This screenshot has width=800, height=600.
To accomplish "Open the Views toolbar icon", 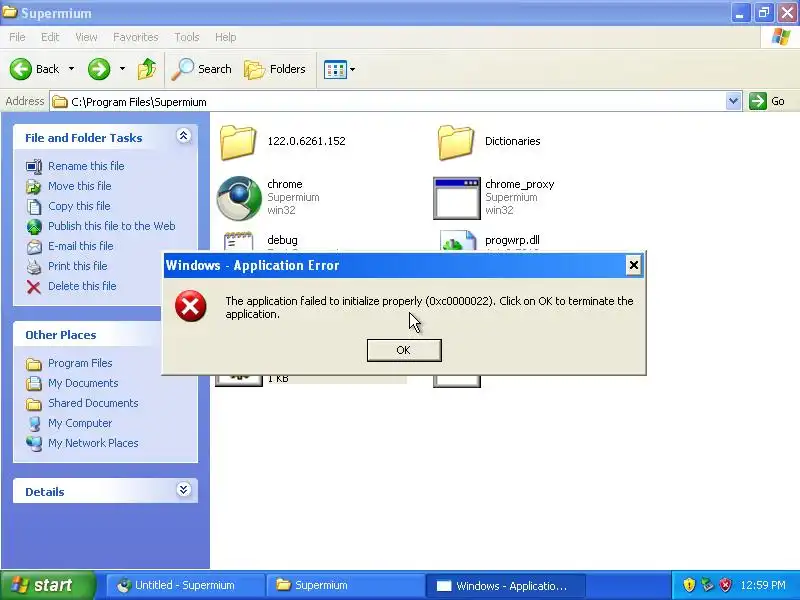I will pos(335,69).
